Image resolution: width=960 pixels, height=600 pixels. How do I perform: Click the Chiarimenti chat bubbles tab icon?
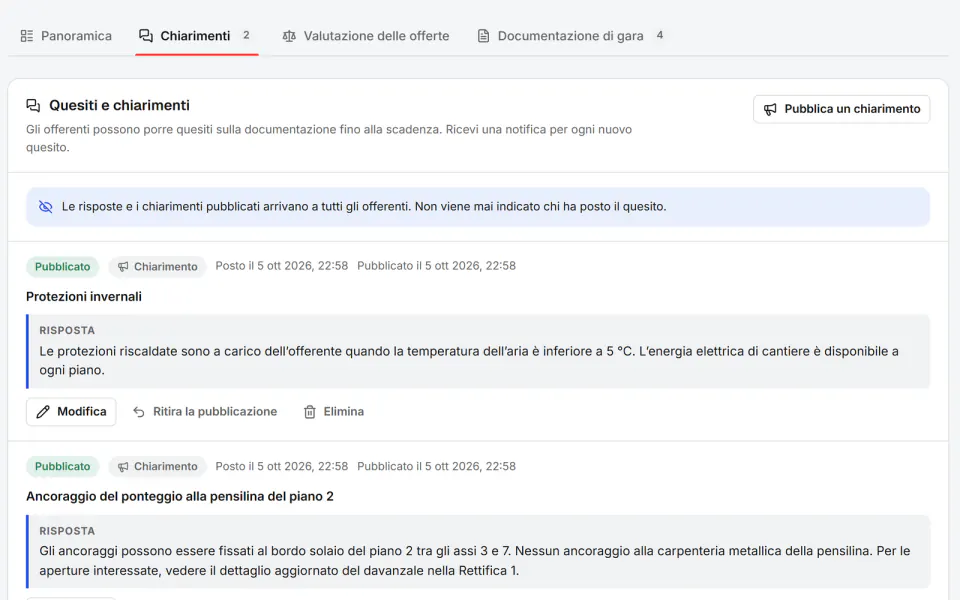pyautogui.click(x=146, y=36)
